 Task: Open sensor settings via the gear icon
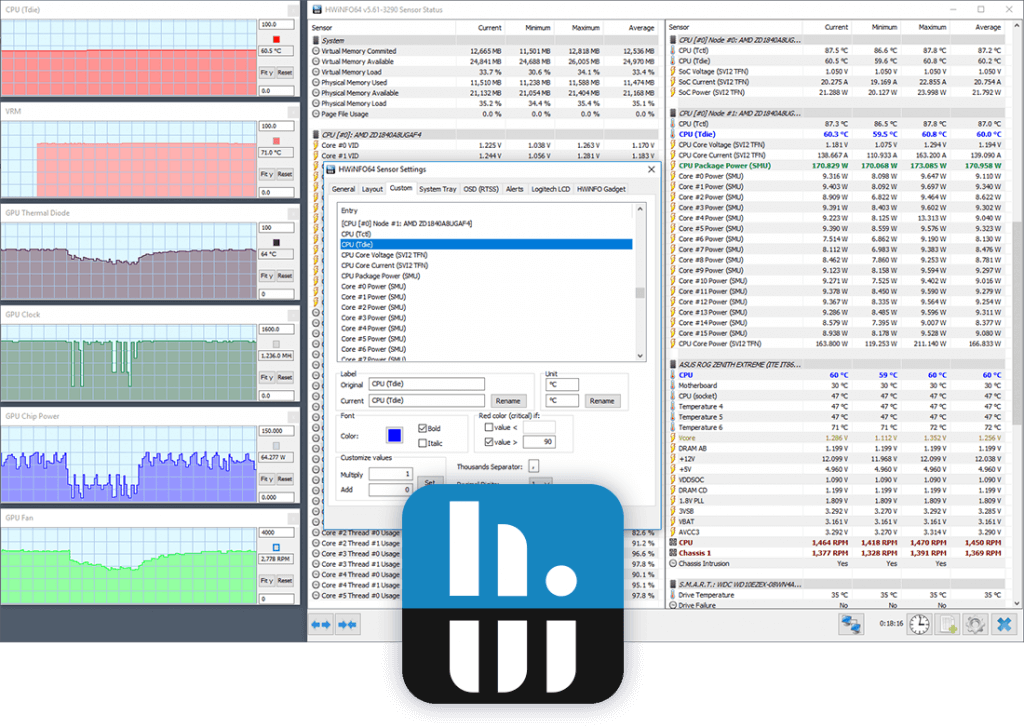[x=975, y=624]
